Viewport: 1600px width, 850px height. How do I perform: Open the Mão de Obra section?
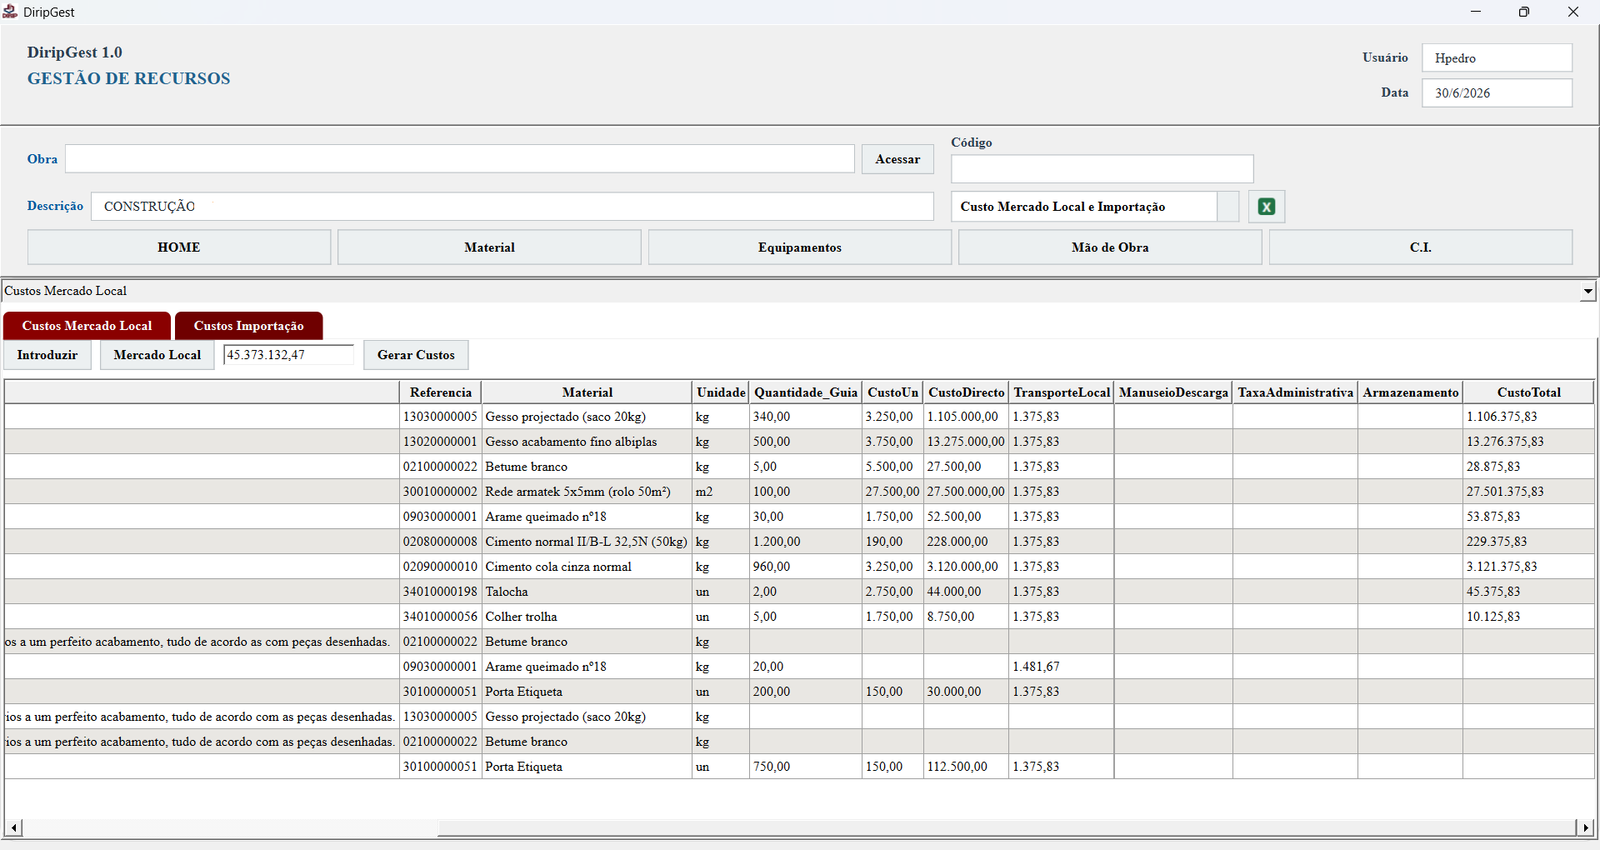coord(1110,247)
